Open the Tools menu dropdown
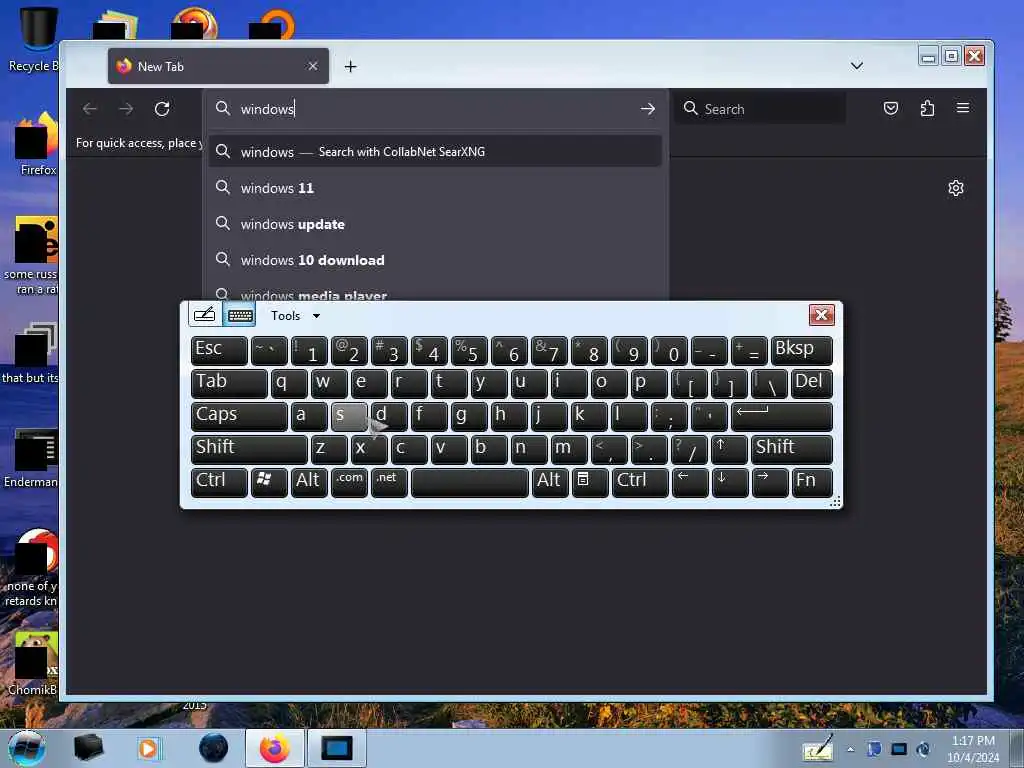Viewport: 1024px width, 768px height. tap(295, 315)
